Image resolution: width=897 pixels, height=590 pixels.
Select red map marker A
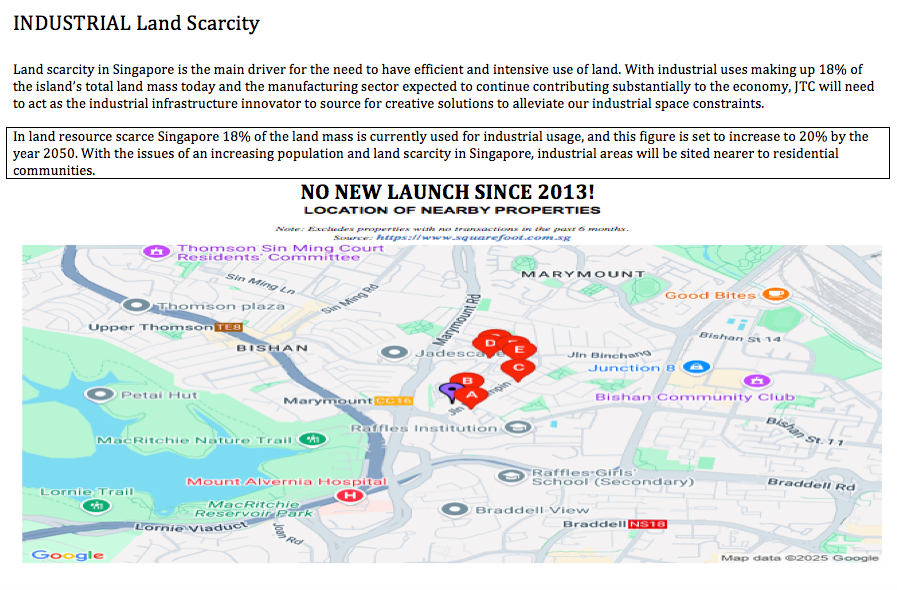470,394
